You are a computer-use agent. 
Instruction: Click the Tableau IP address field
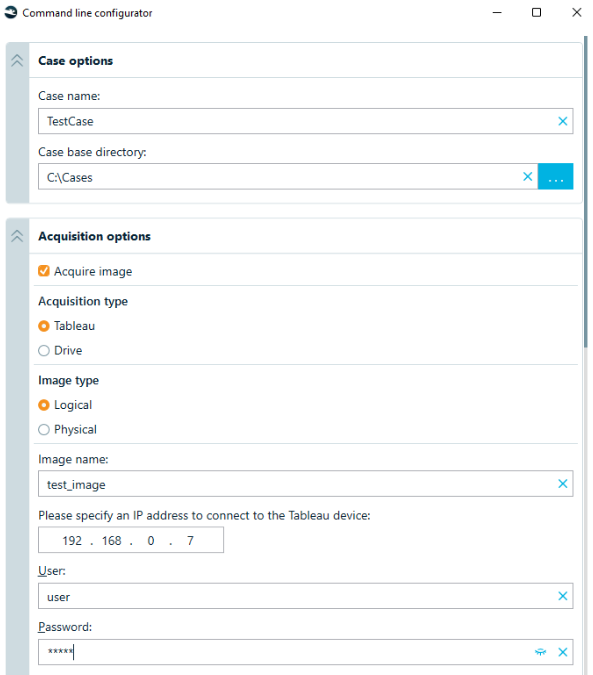[131, 540]
